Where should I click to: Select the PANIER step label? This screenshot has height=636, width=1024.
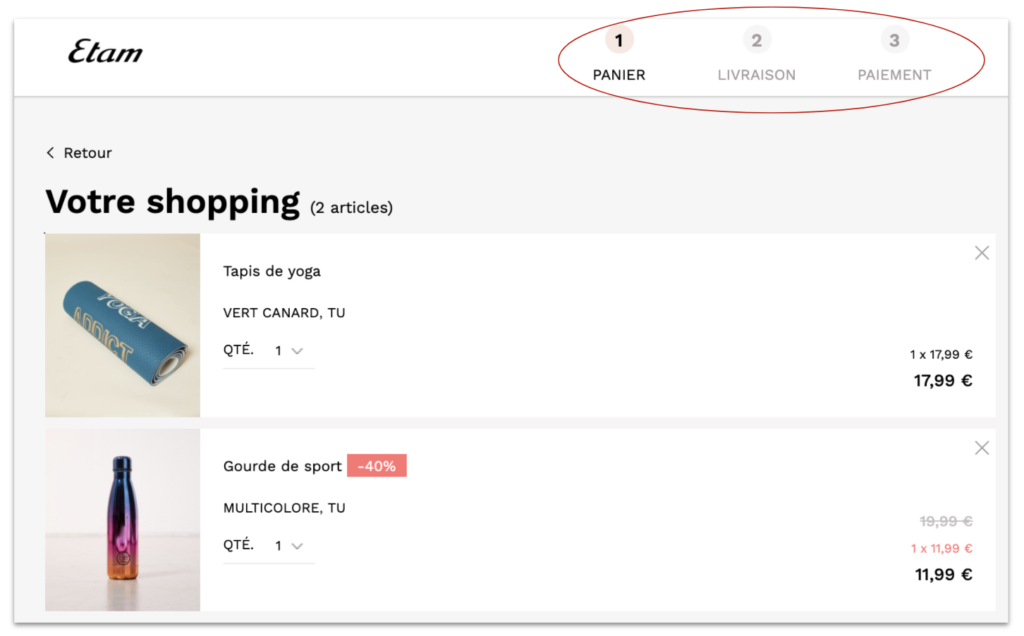619,75
